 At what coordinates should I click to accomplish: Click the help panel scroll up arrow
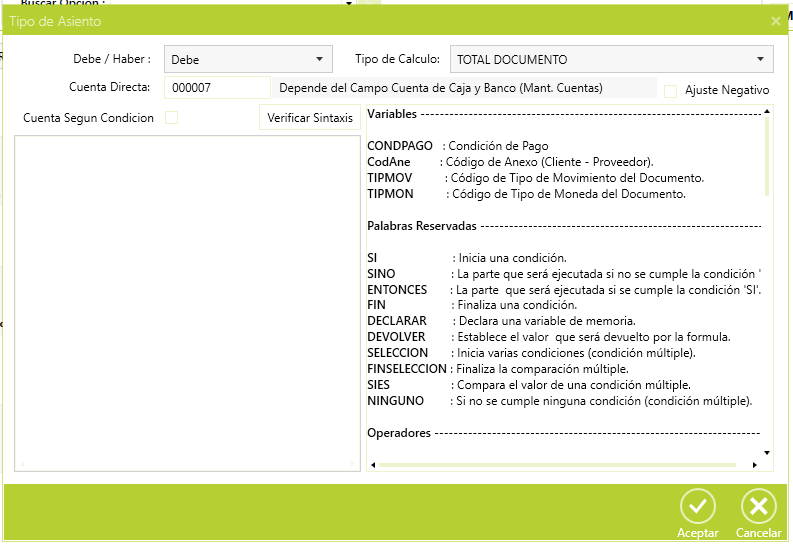coord(767,111)
